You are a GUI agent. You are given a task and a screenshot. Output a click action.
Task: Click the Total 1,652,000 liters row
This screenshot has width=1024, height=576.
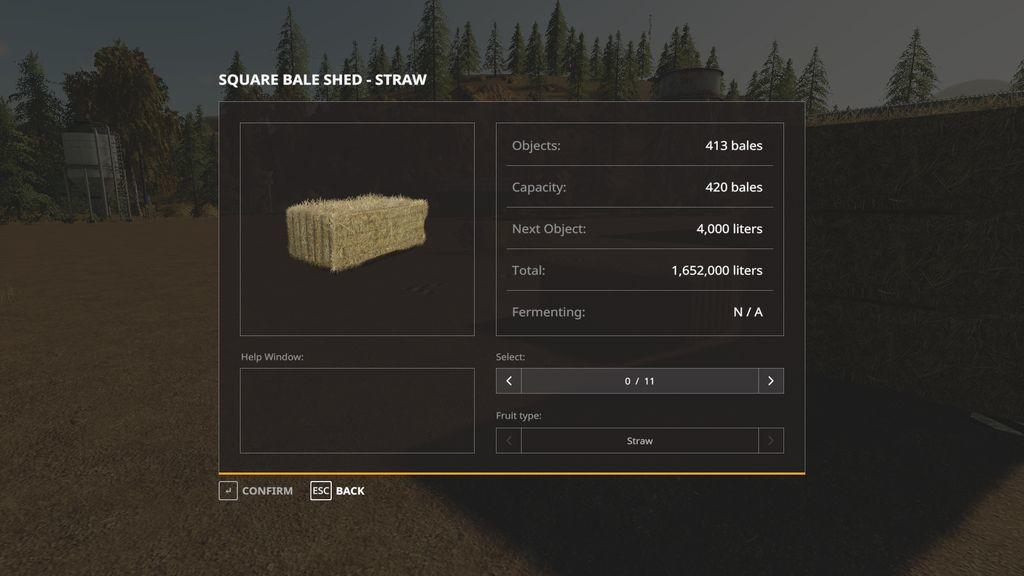point(639,271)
